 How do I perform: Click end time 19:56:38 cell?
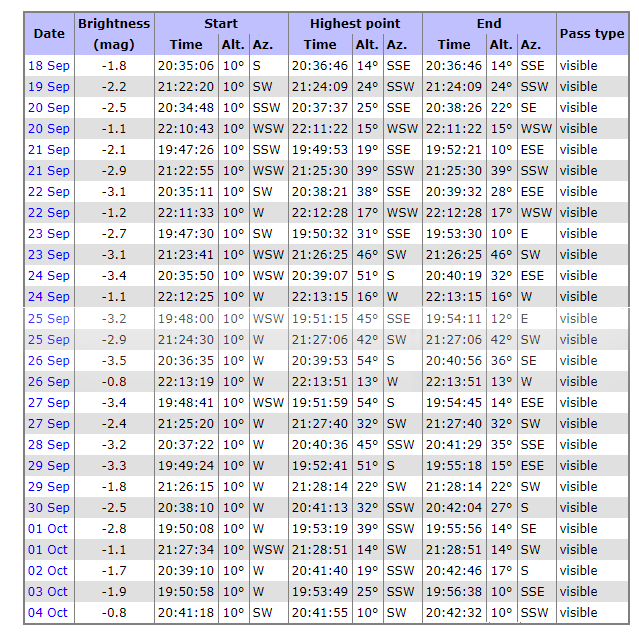(x=454, y=592)
